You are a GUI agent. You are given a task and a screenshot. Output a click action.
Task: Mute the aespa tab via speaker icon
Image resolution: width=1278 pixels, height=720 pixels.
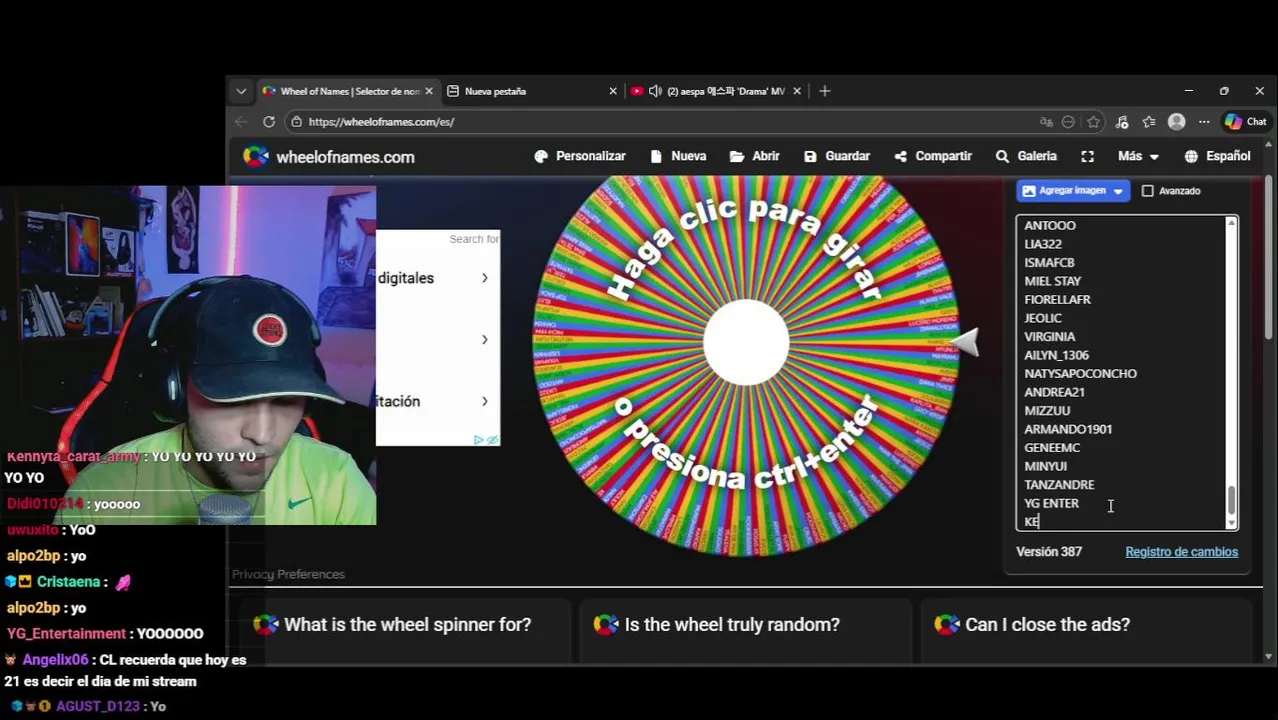coord(655,91)
